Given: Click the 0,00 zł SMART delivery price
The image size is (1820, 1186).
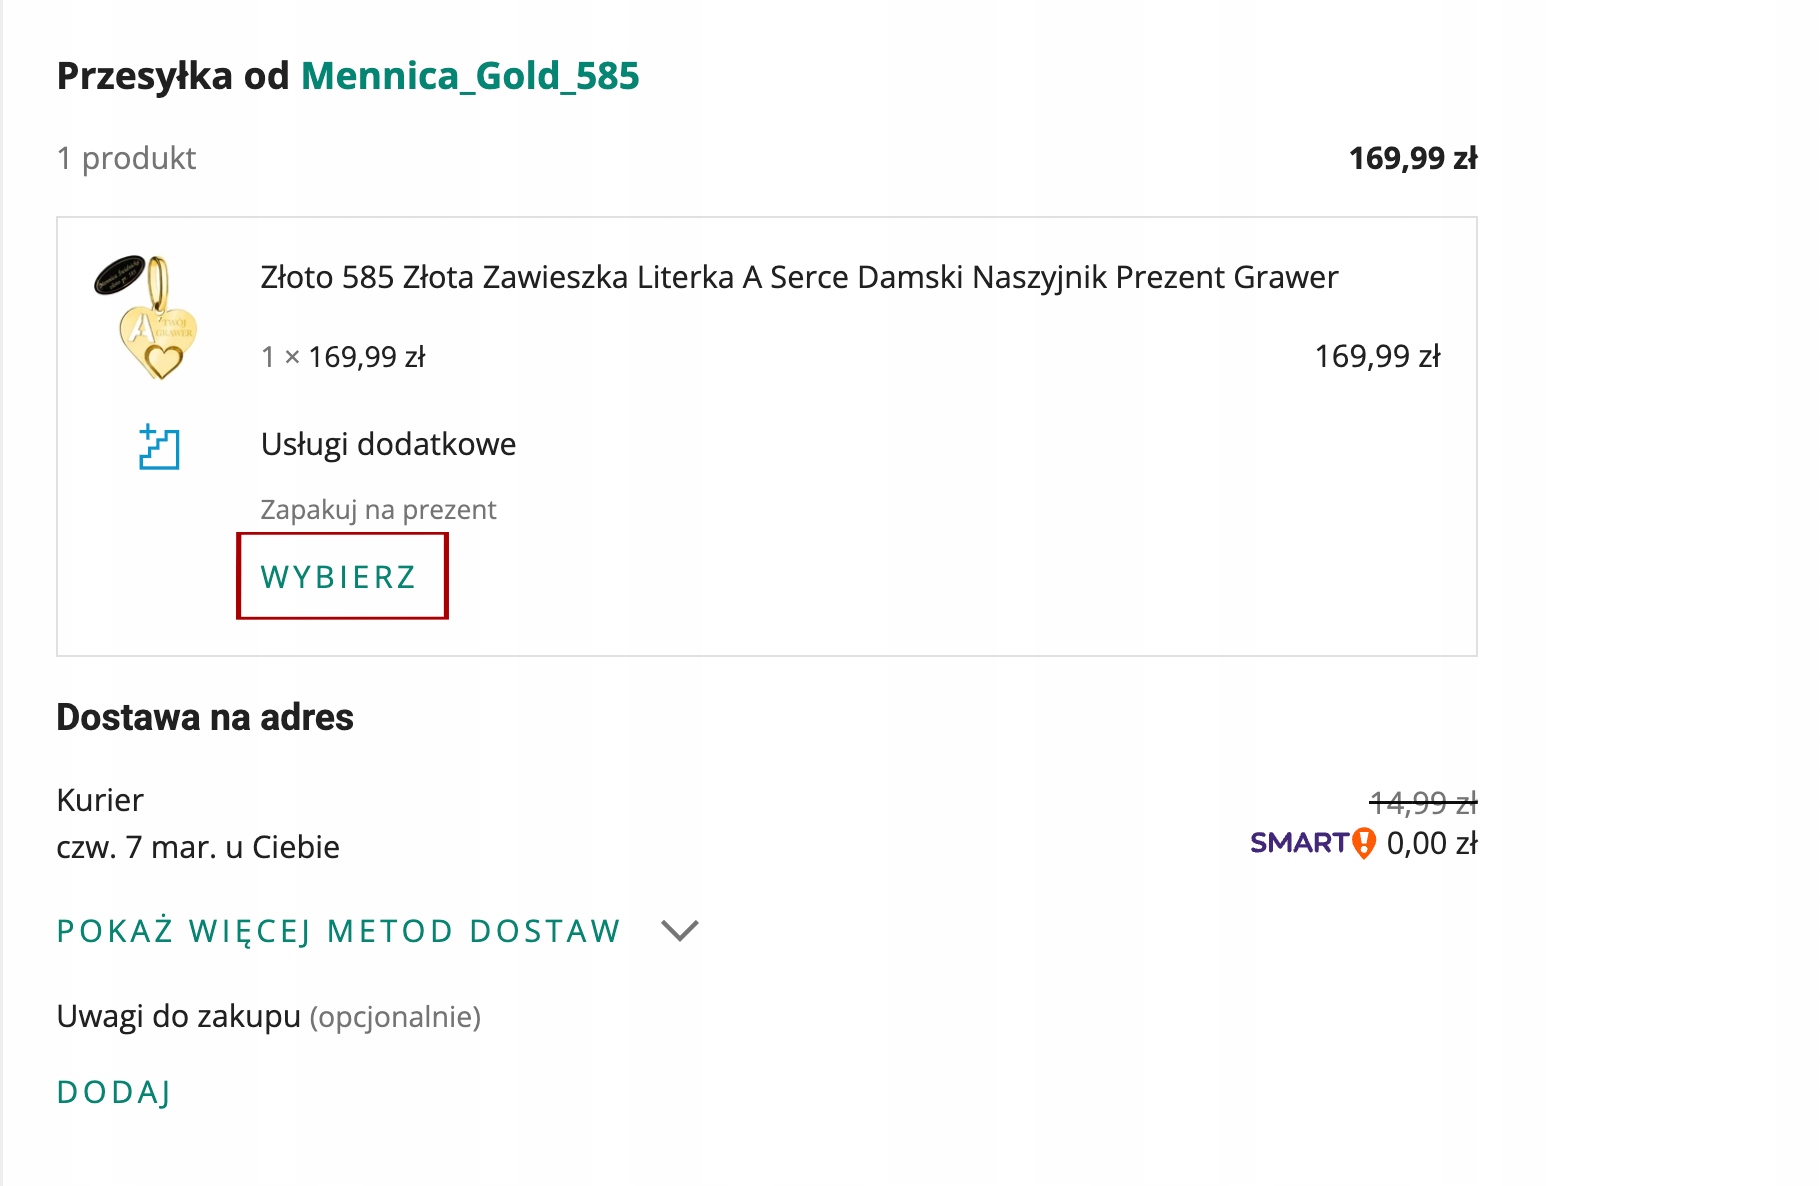Looking at the screenshot, I should (1431, 844).
